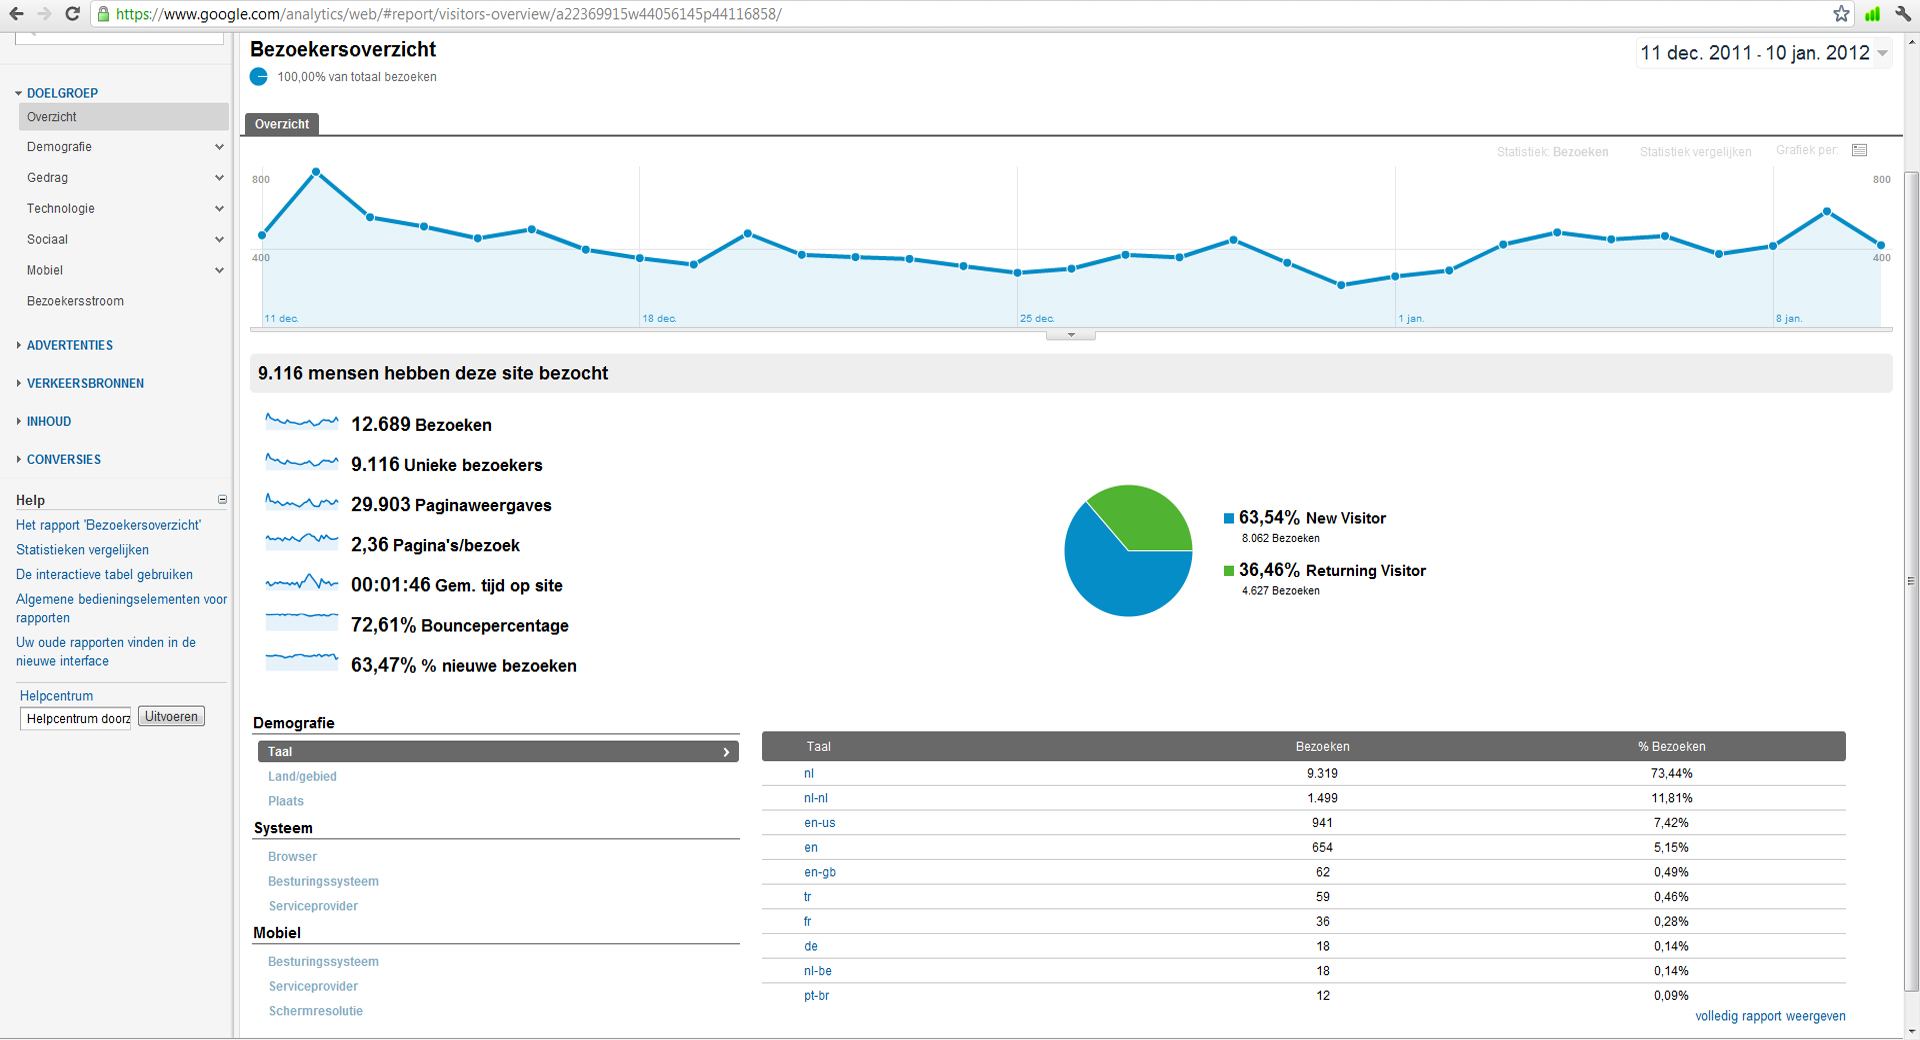Collapse the Help panel with the minus icon
The height and width of the screenshot is (1040, 1920).
point(222,500)
